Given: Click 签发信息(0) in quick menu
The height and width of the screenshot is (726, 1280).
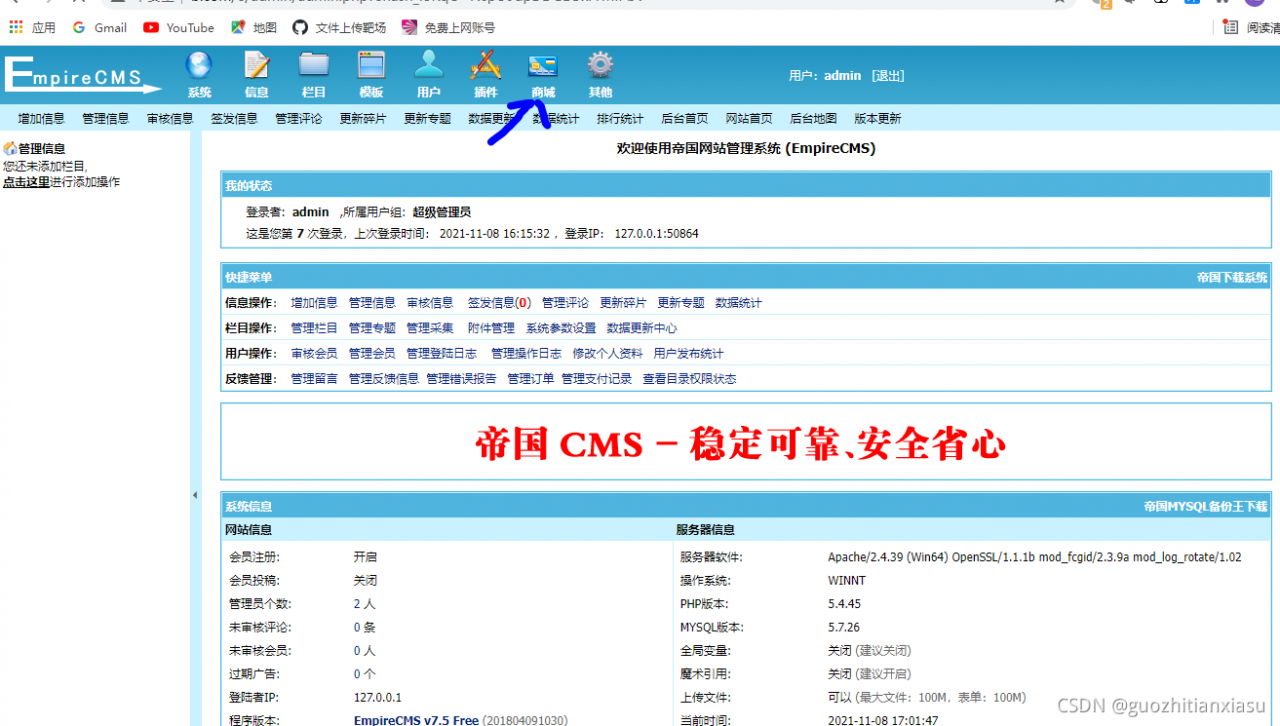Looking at the screenshot, I should pos(499,302).
